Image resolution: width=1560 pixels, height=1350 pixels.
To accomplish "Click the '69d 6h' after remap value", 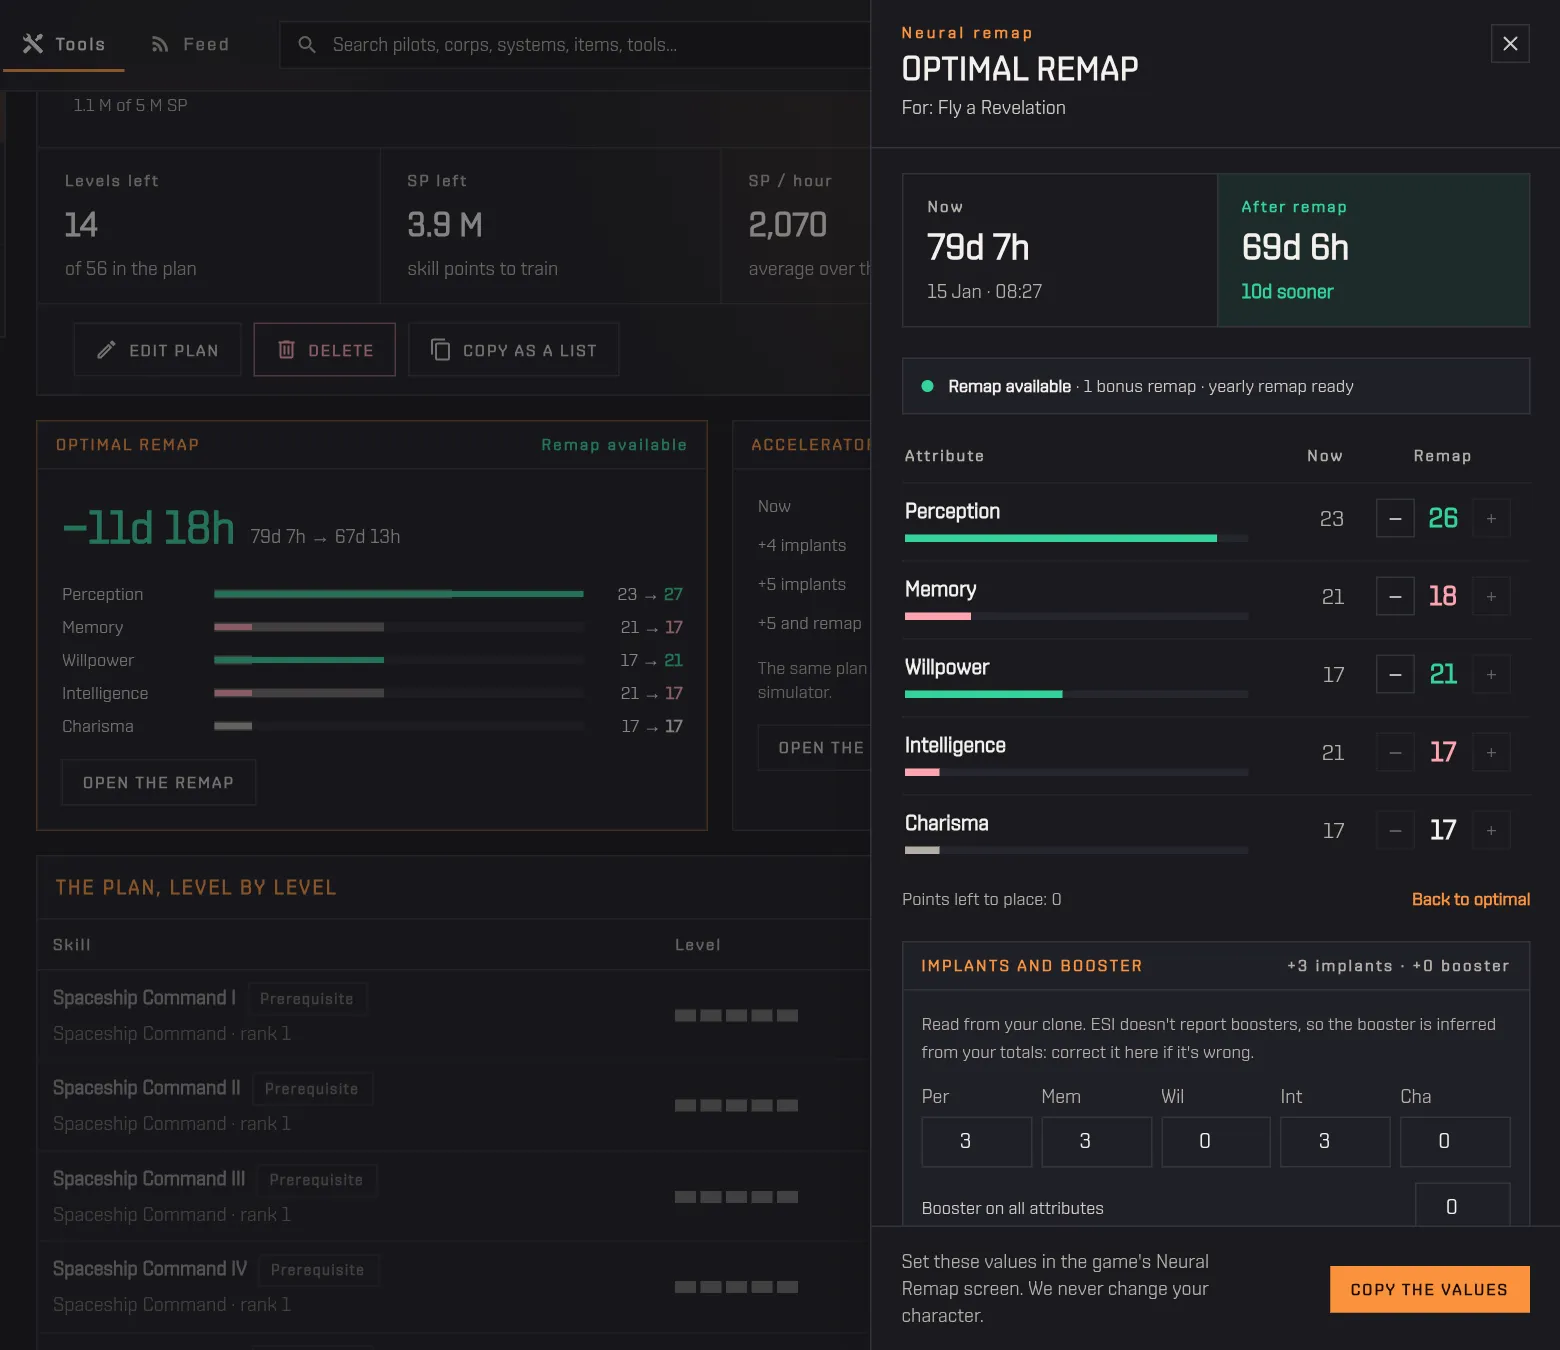I will (x=1295, y=247).
